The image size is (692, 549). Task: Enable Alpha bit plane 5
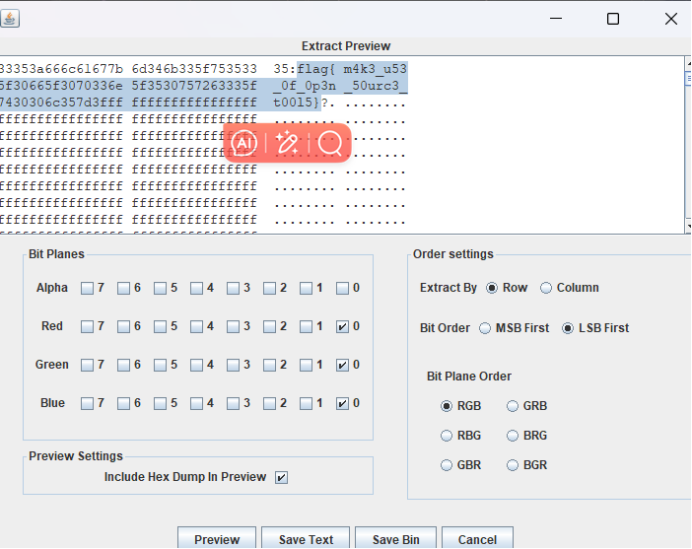click(160, 289)
